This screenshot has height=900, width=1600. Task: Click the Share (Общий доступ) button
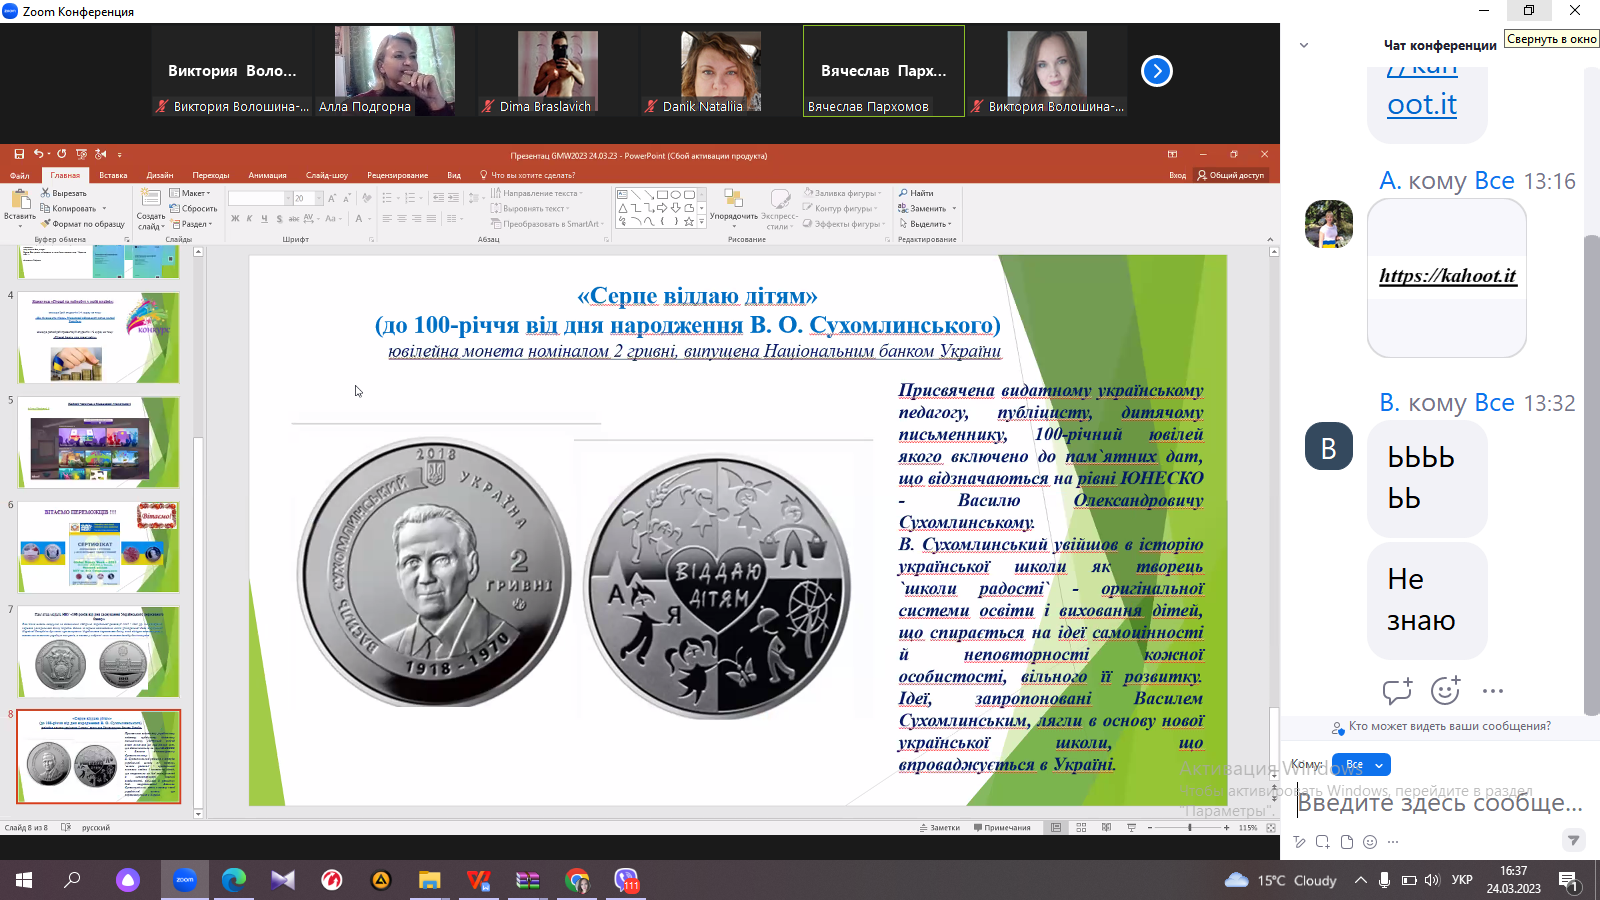[1231, 175]
